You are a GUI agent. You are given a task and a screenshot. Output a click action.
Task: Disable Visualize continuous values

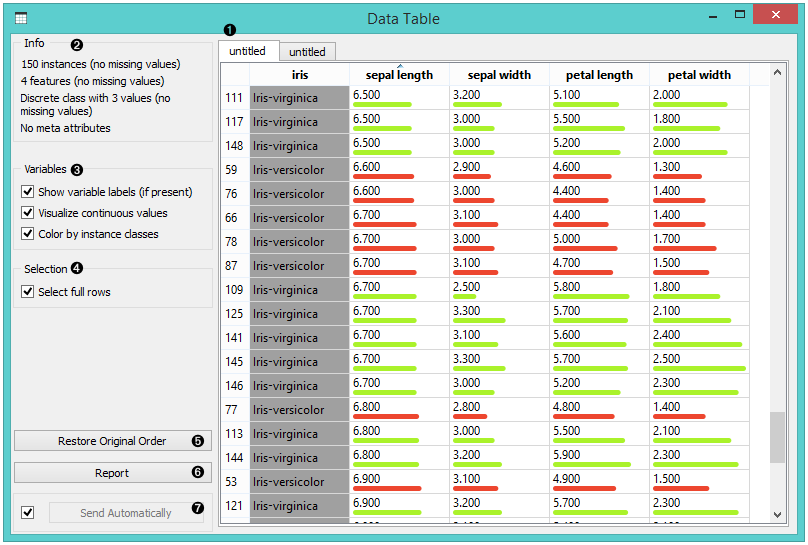[27, 213]
